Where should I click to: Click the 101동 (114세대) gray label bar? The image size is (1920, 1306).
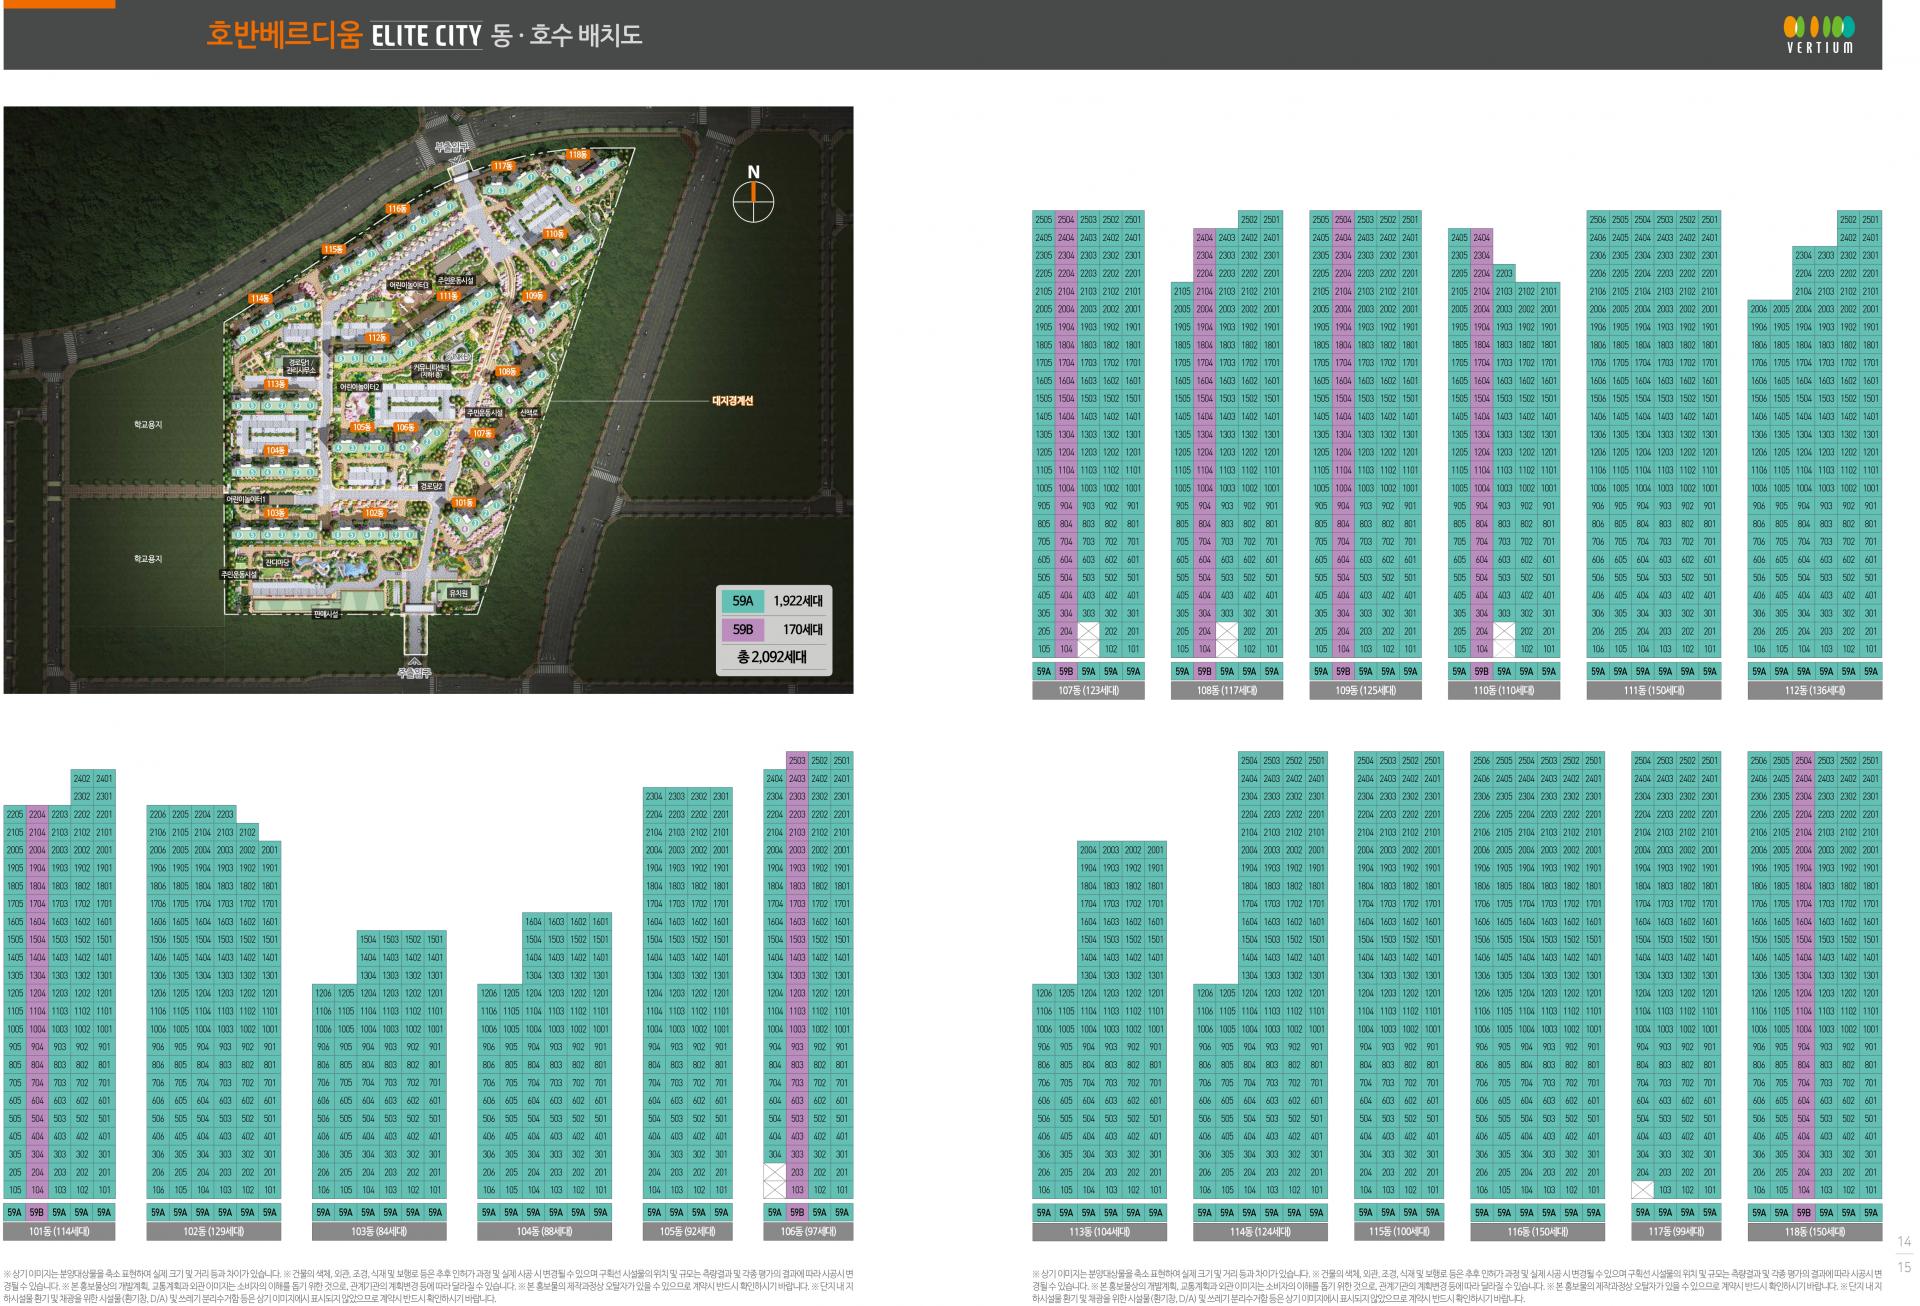(x=60, y=1232)
